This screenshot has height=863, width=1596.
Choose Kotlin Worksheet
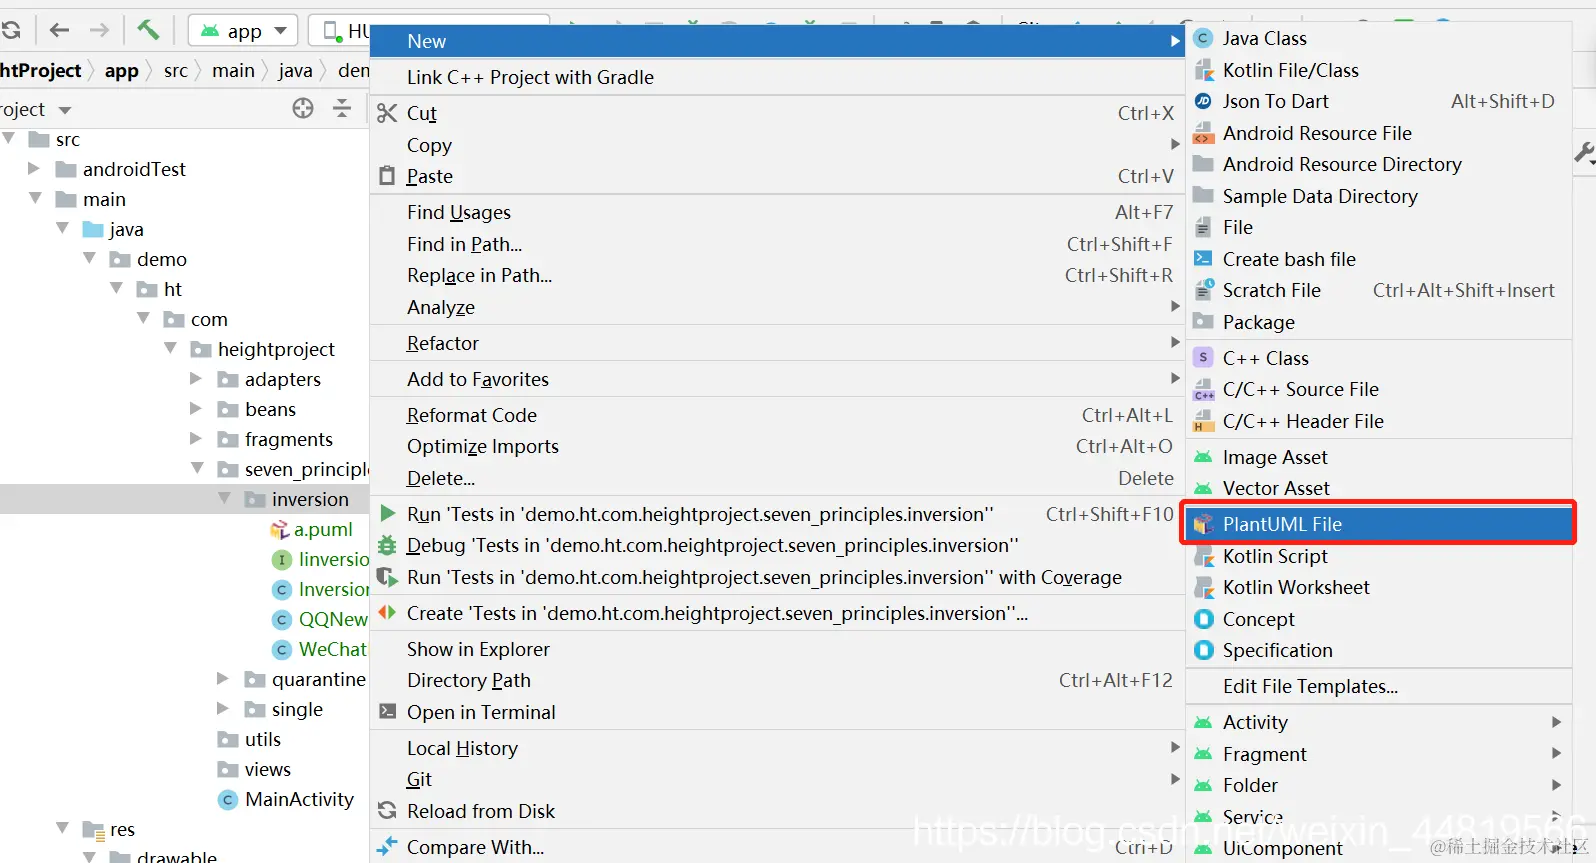tap(1379, 587)
